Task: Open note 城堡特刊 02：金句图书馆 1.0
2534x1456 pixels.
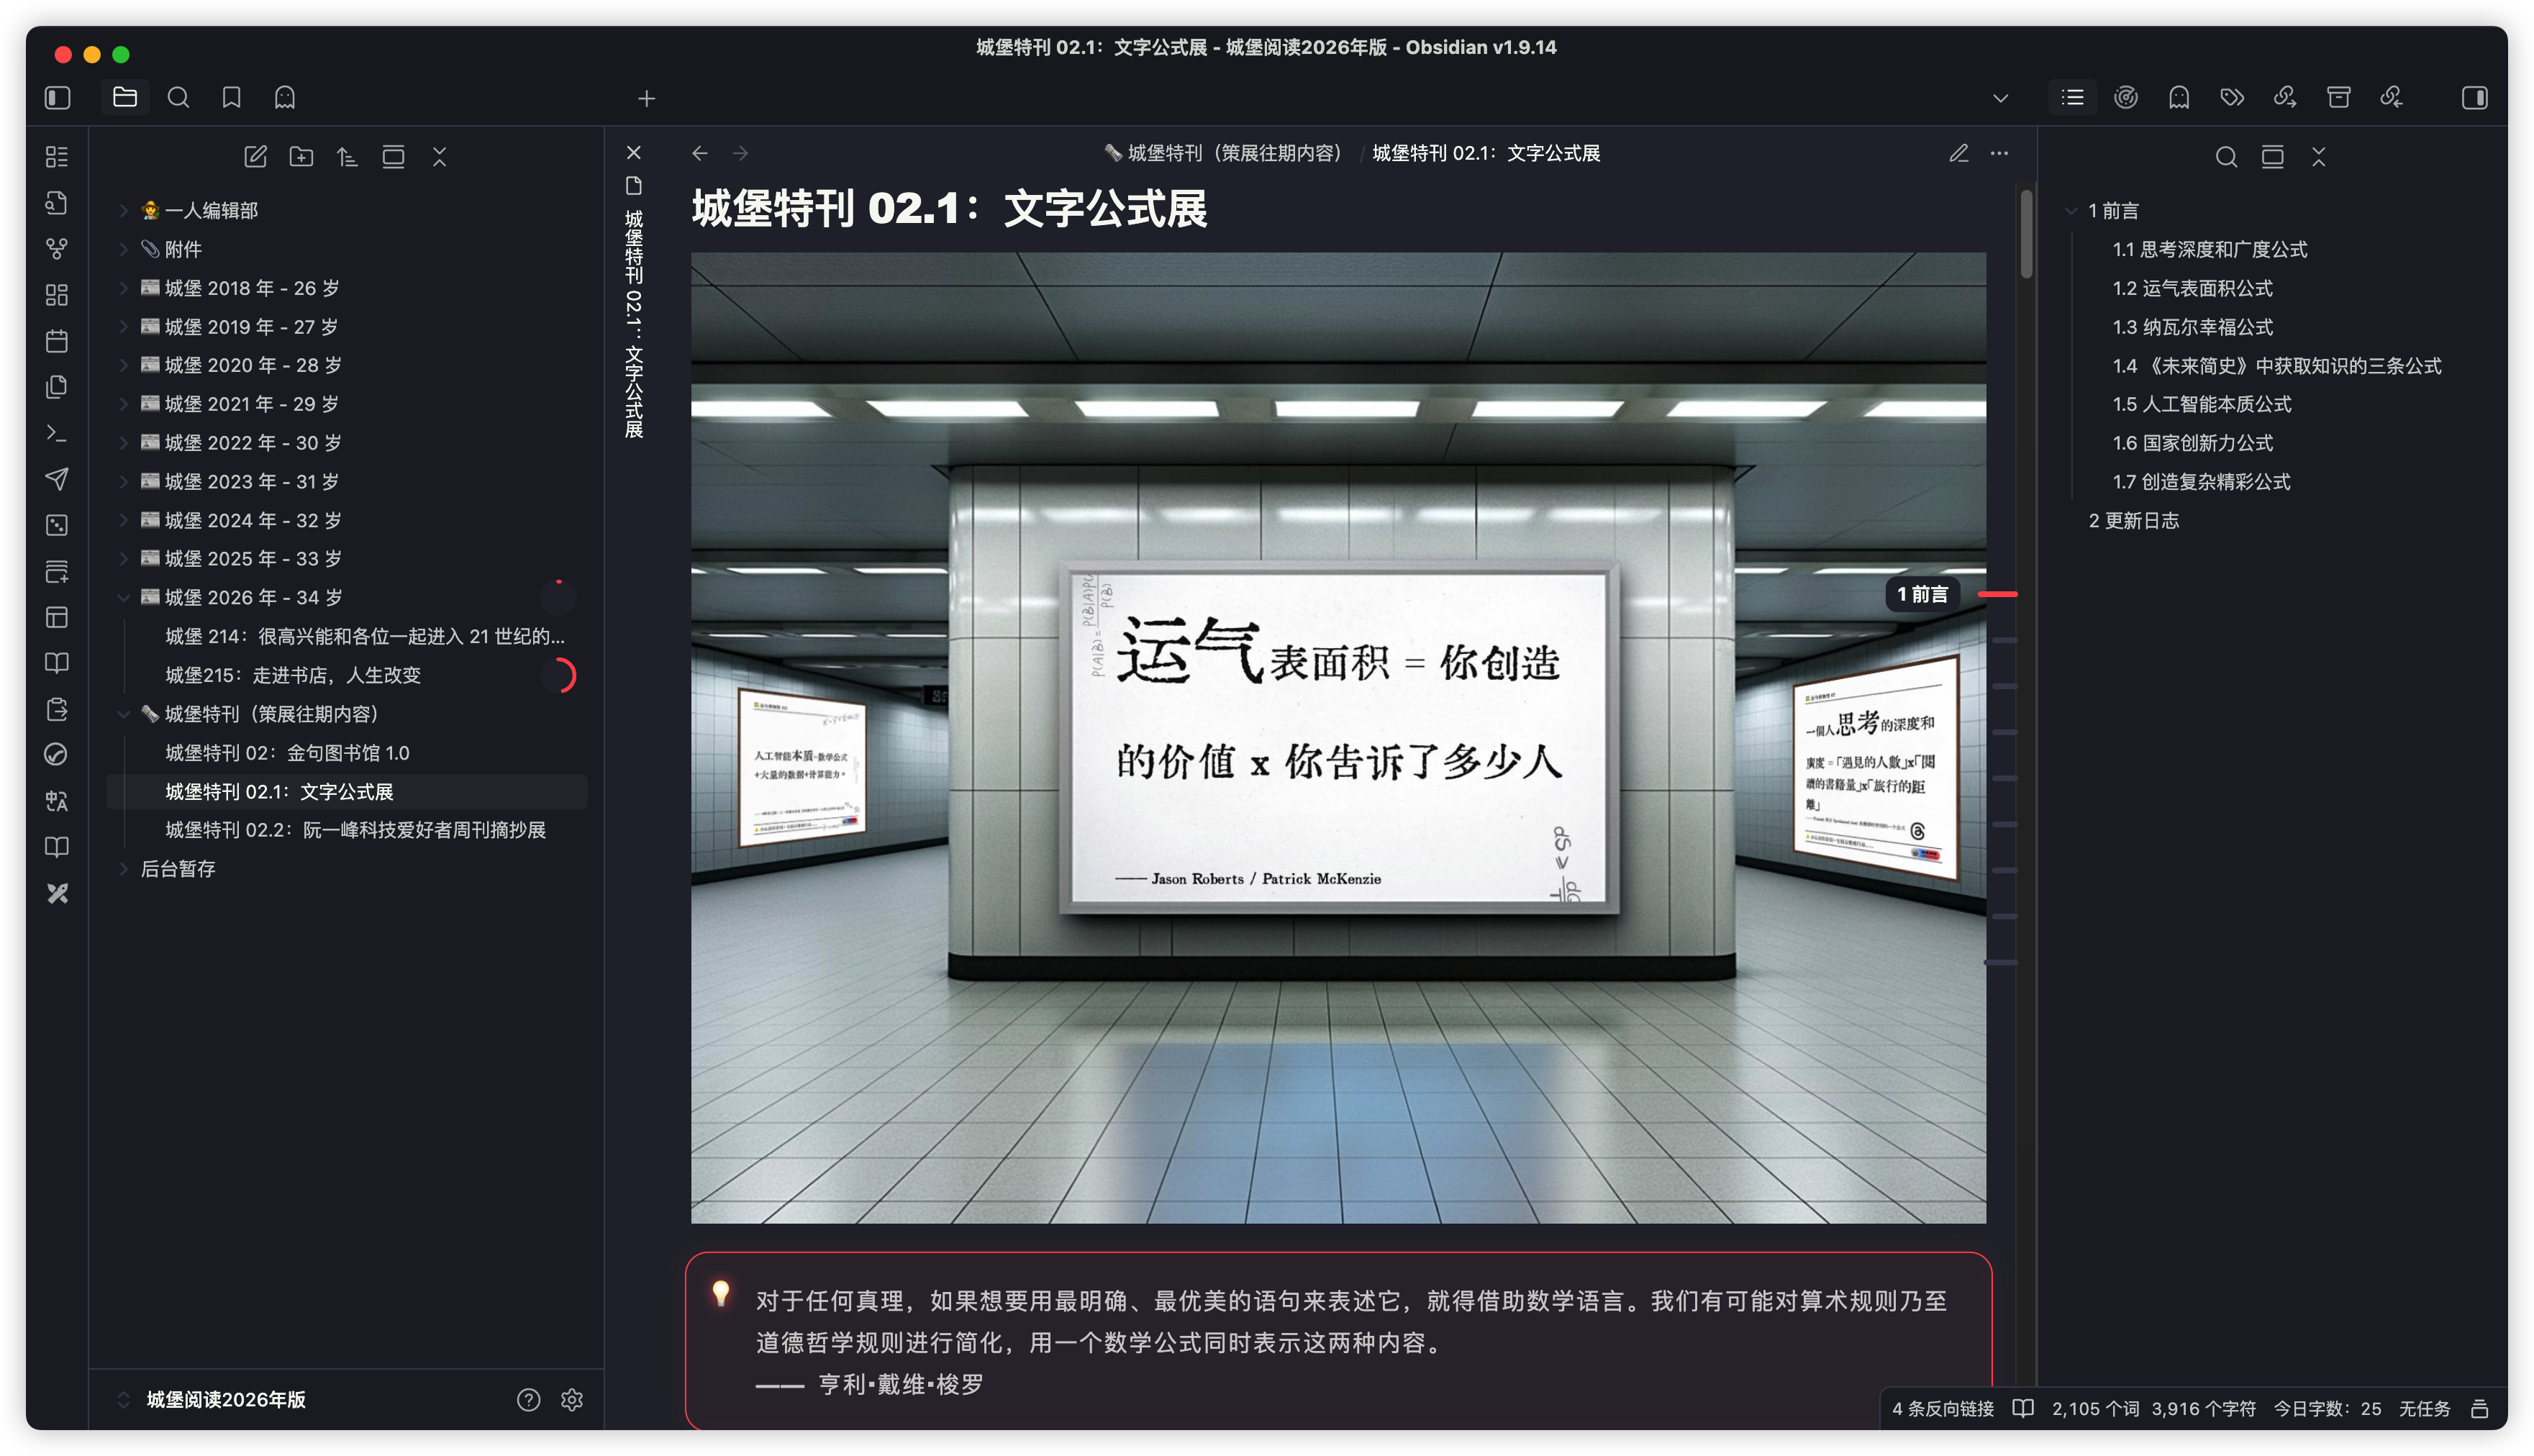Action: [287, 752]
